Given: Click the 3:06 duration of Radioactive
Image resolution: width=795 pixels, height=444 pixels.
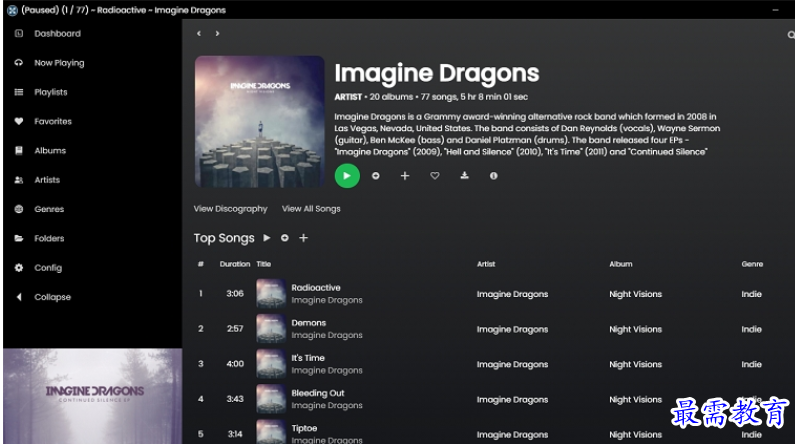Looking at the screenshot, I should click(235, 293).
